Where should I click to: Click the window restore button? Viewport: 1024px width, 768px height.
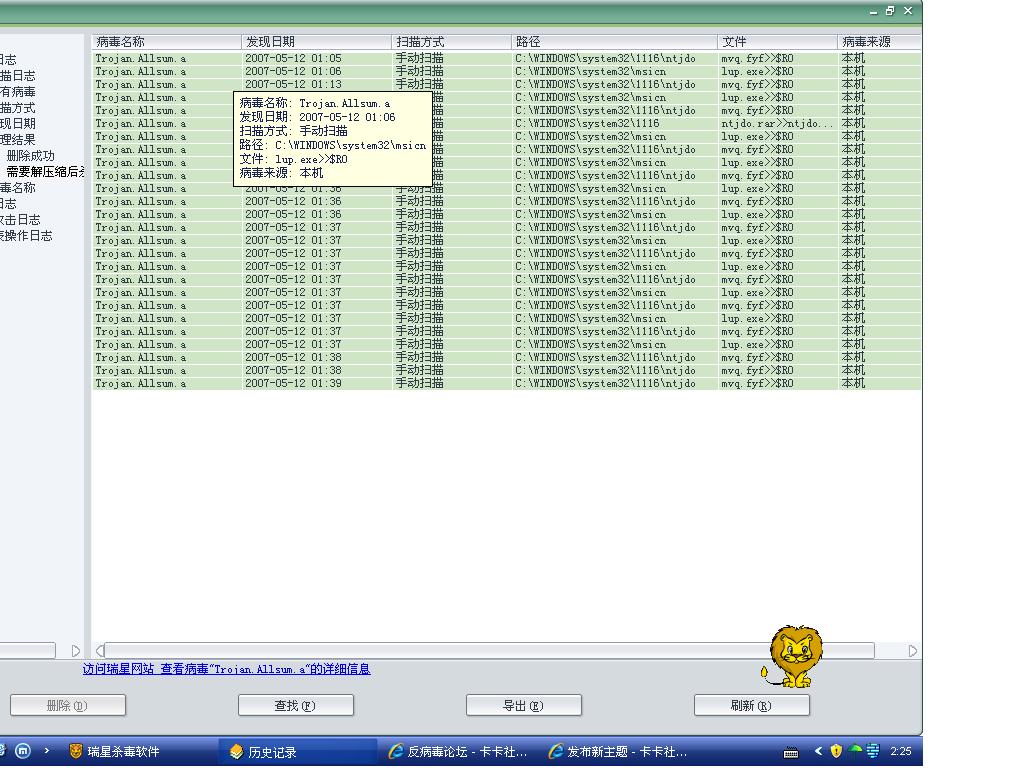point(889,10)
